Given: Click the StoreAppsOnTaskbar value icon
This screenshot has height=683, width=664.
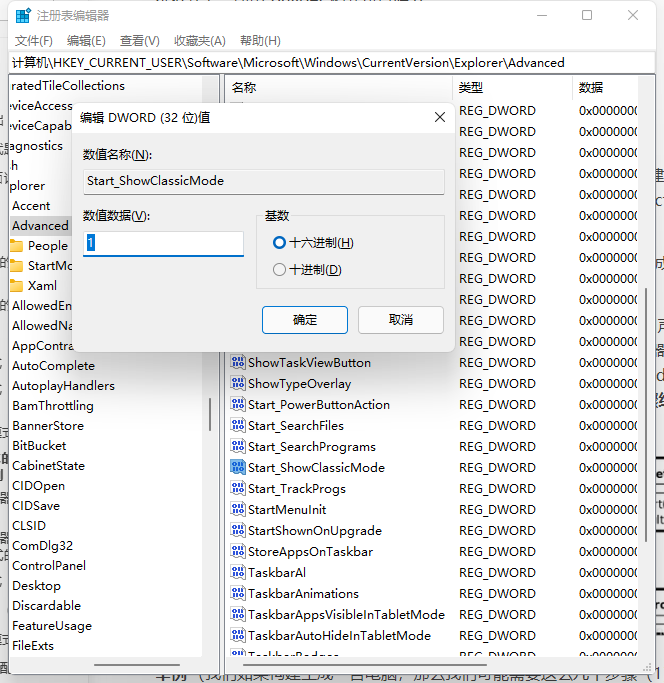Looking at the screenshot, I should (x=238, y=551).
